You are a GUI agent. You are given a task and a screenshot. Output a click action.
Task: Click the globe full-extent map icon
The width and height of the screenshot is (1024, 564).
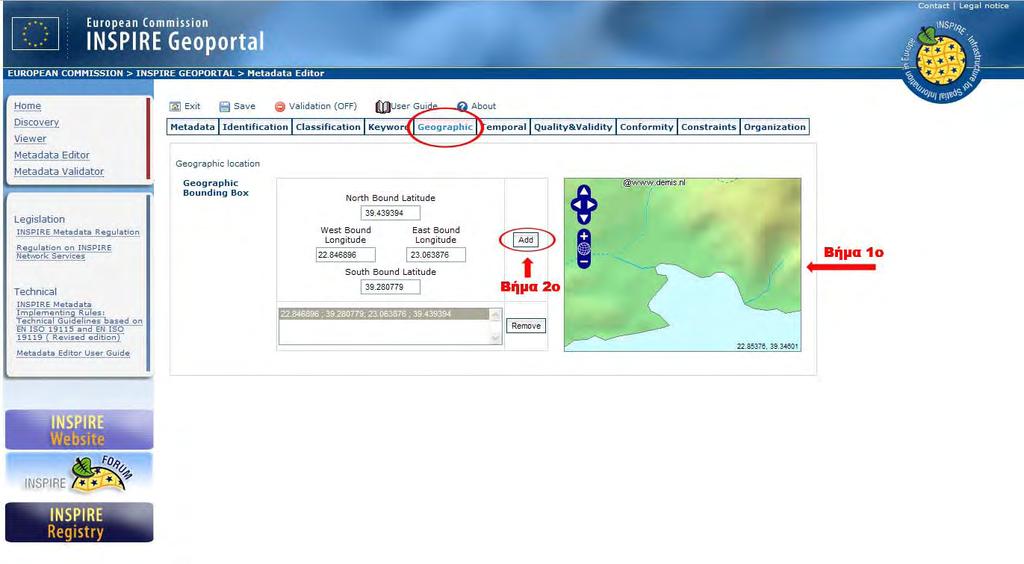tap(584, 249)
